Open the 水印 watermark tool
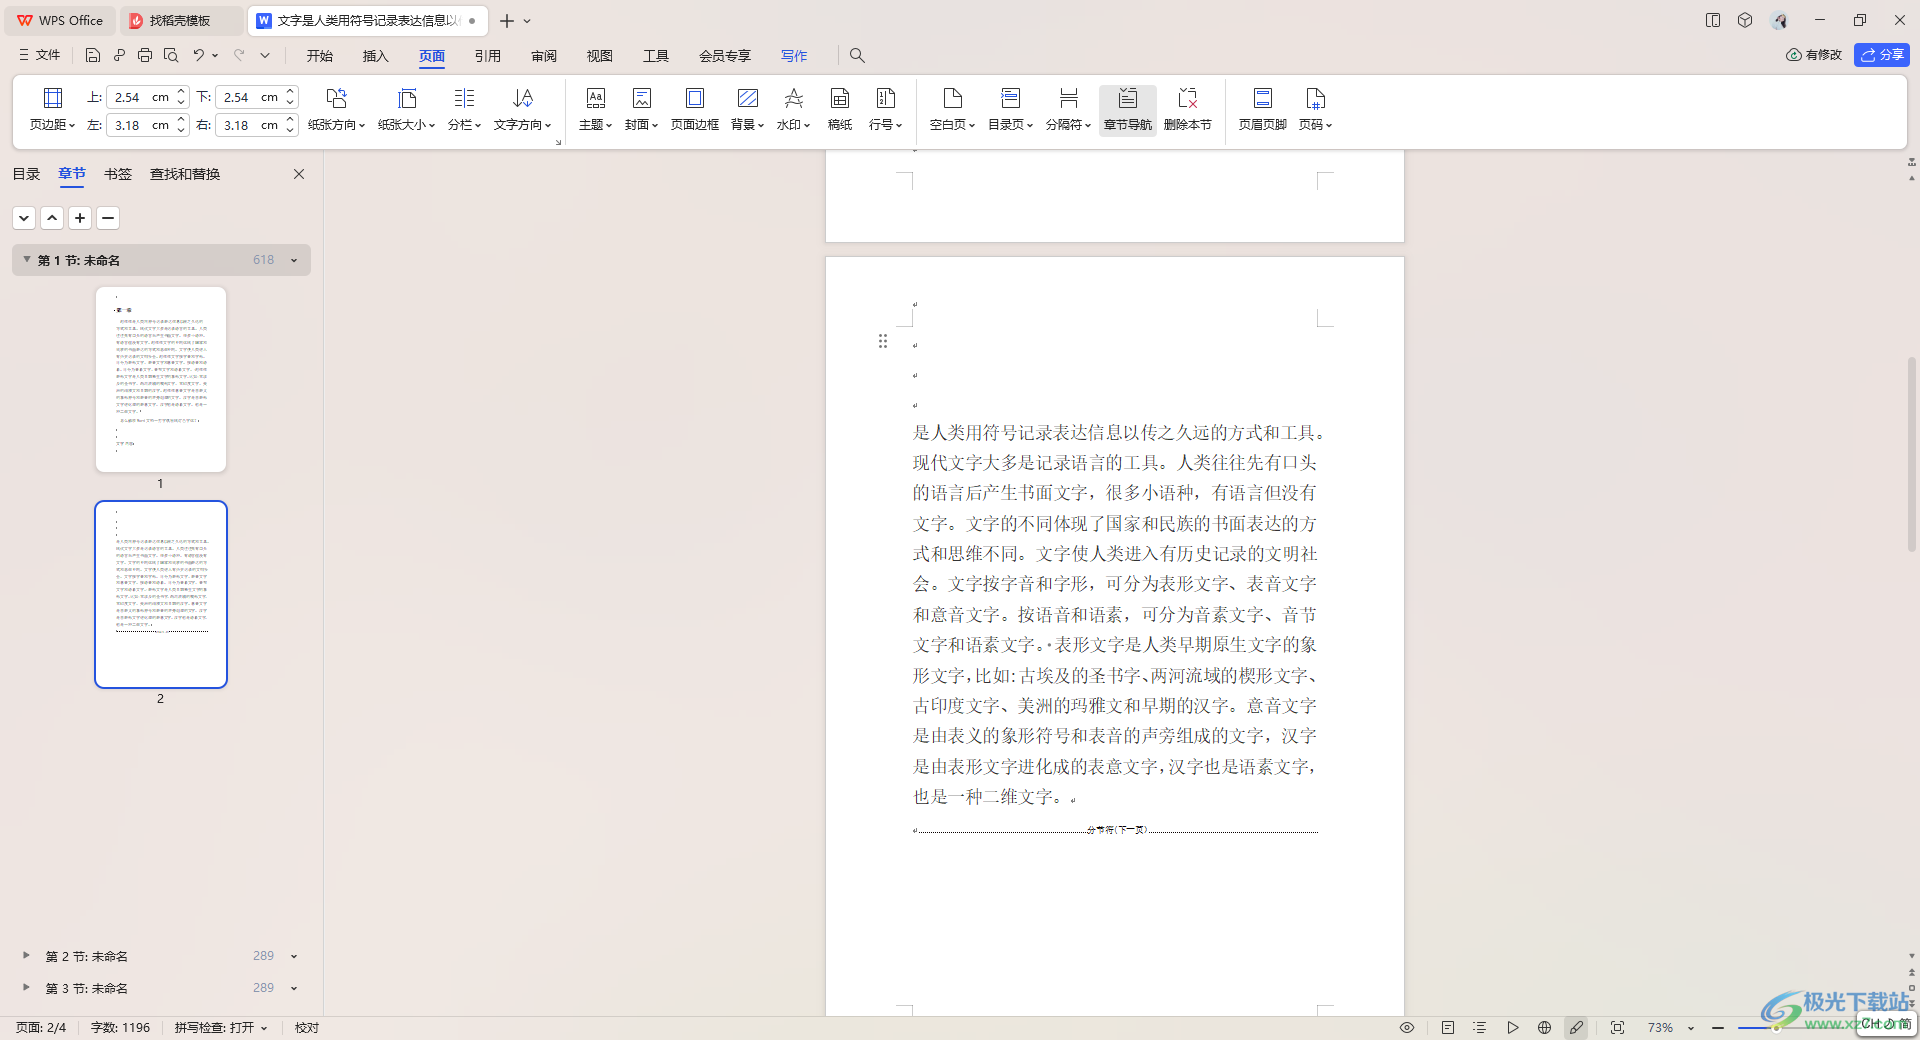This screenshot has height=1040, width=1920. pyautogui.click(x=793, y=110)
